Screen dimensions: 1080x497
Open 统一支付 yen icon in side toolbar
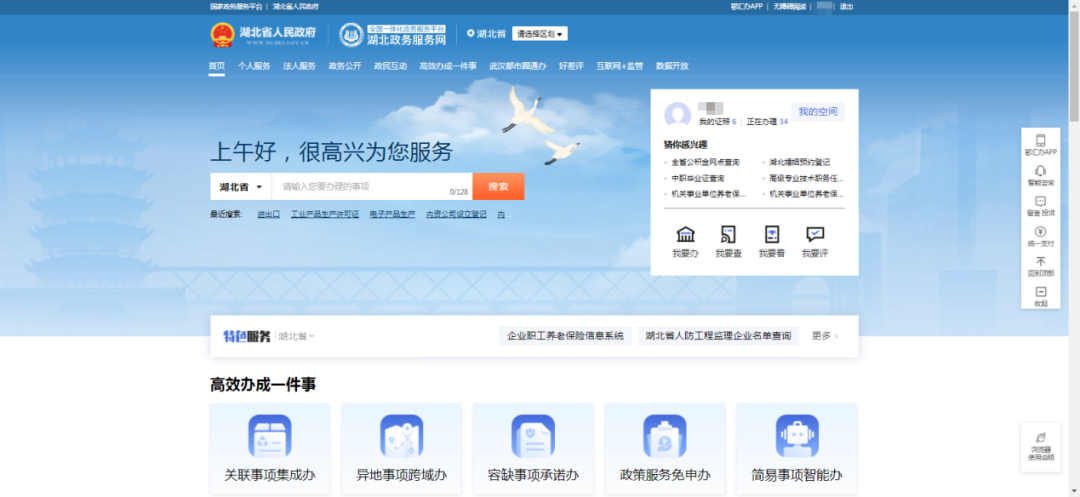(1041, 231)
